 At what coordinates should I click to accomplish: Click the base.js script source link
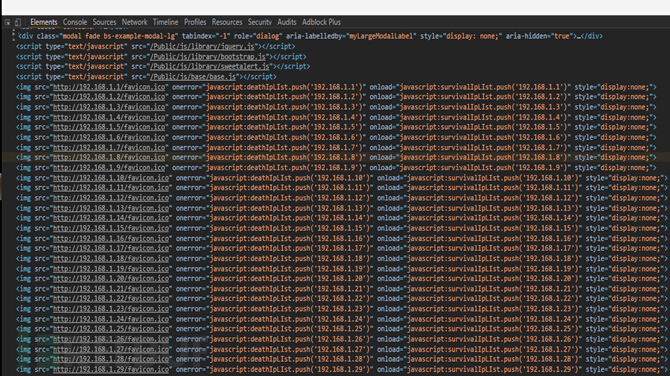point(193,77)
